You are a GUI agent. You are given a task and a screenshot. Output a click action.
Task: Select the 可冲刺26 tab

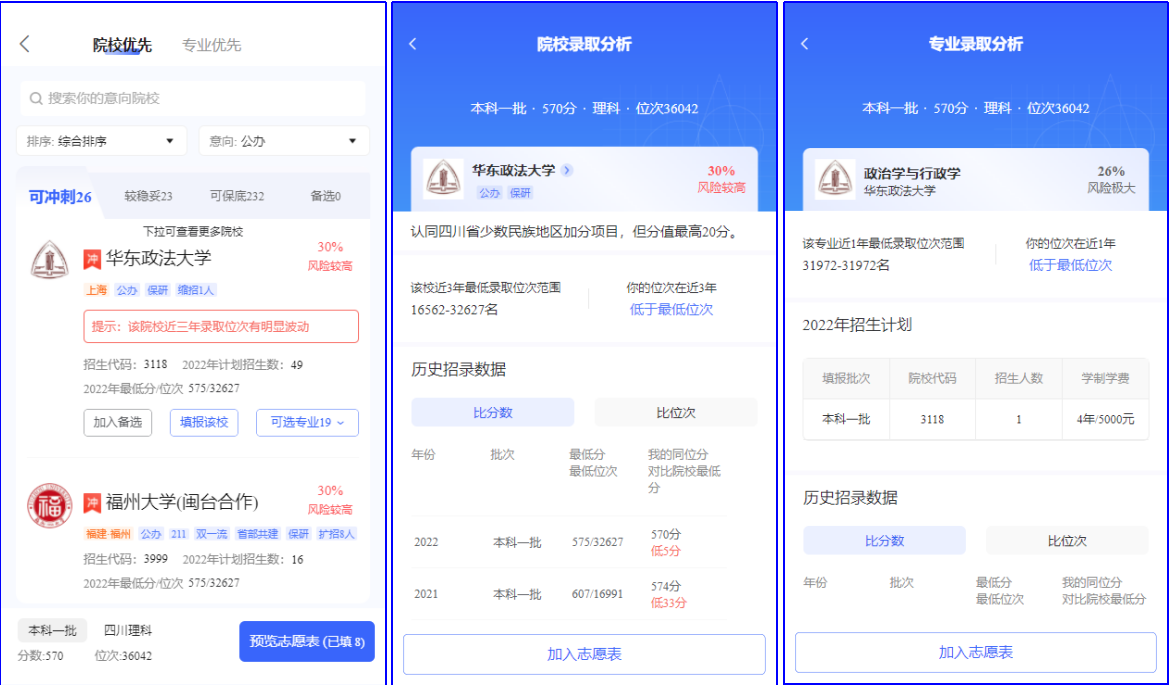click(60, 197)
